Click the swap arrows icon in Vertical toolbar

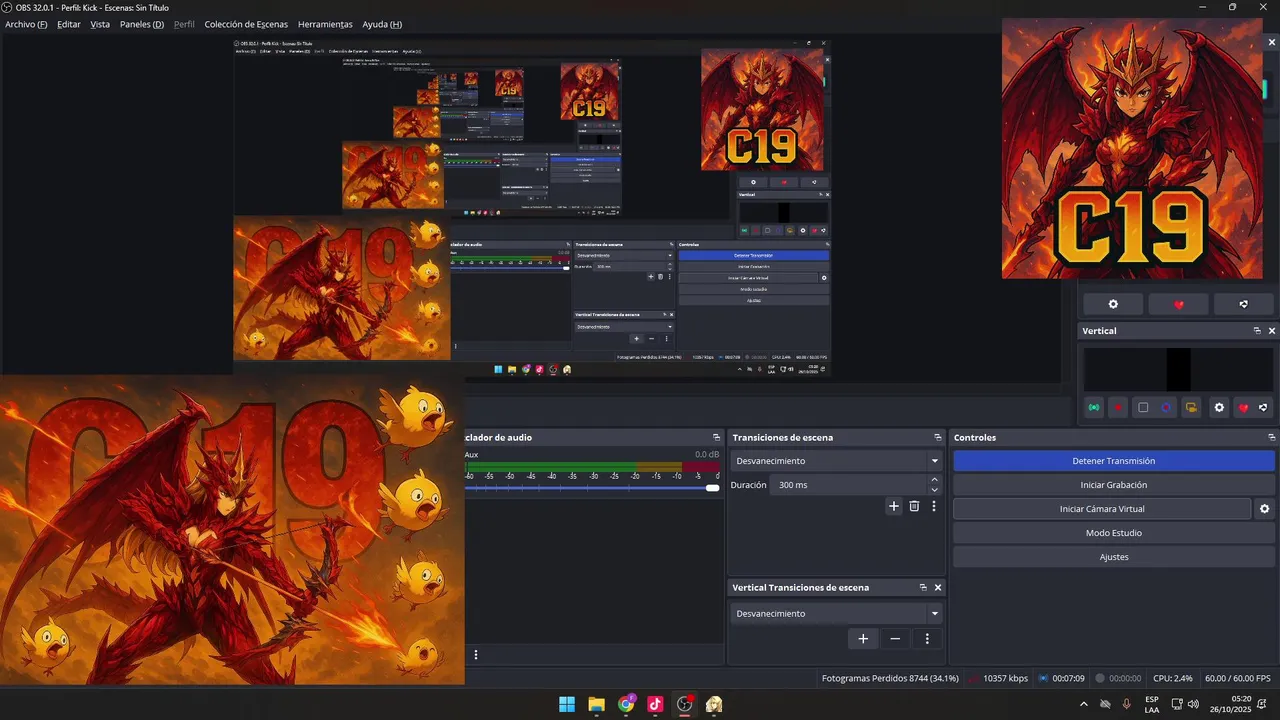coord(1263,408)
